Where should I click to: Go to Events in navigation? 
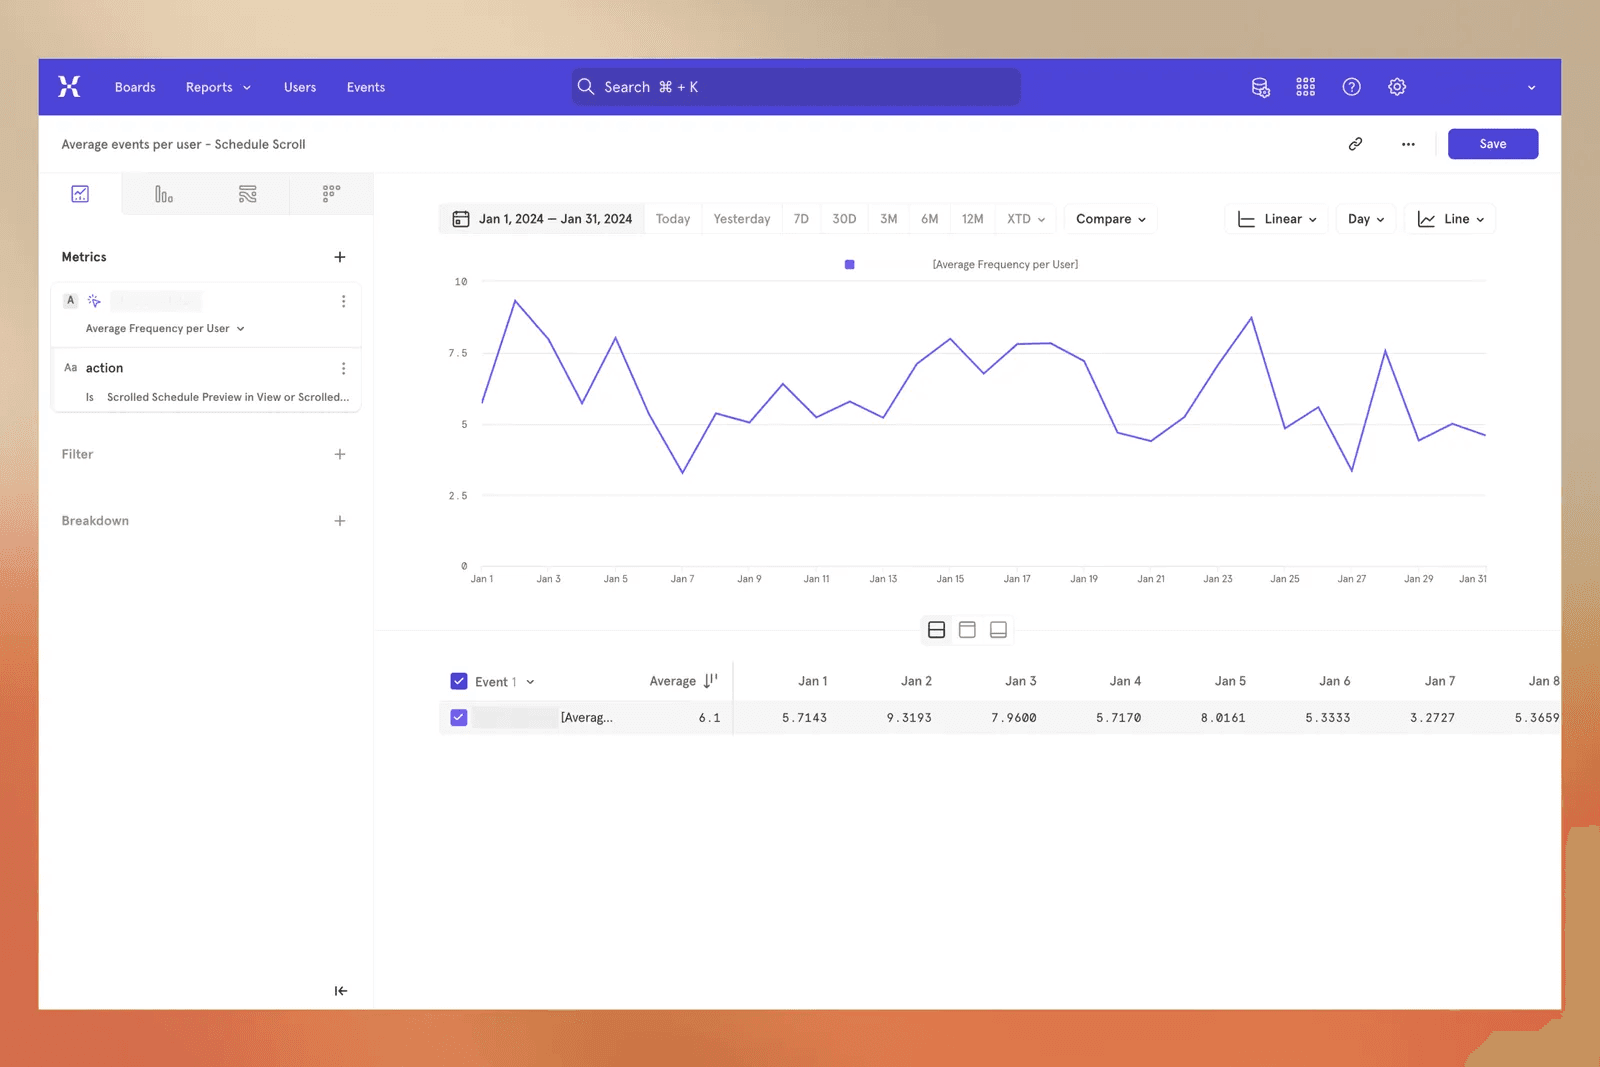(366, 87)
